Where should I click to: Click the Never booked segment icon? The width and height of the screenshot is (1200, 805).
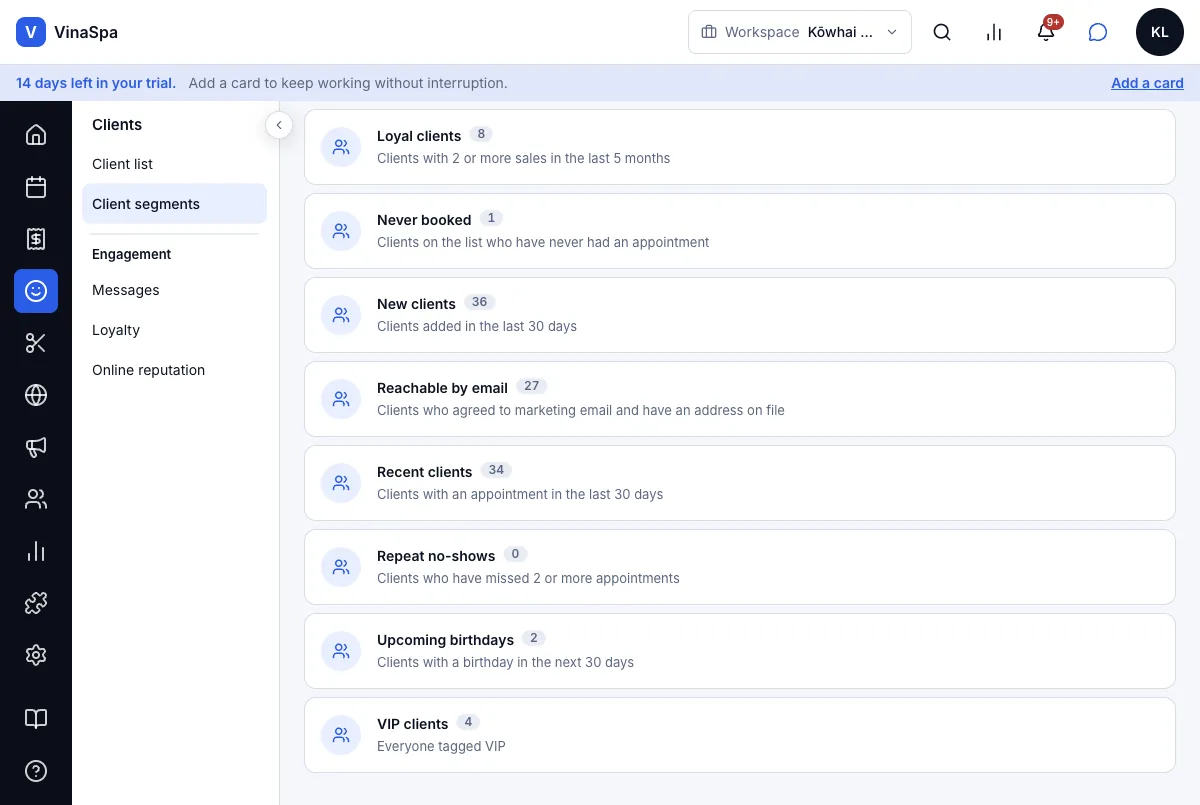pyautogui.click(x=341, y=231)
